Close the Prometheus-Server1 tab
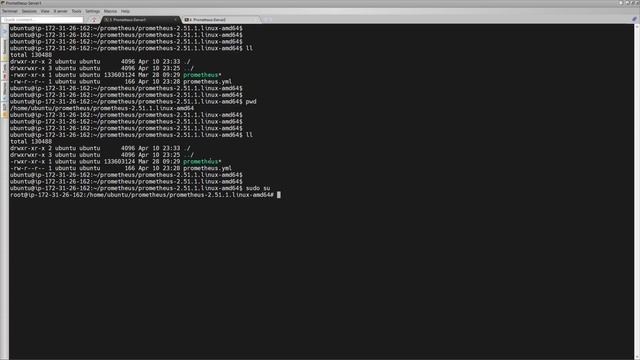This screenshot has width=640, height=360. [176, 20]
